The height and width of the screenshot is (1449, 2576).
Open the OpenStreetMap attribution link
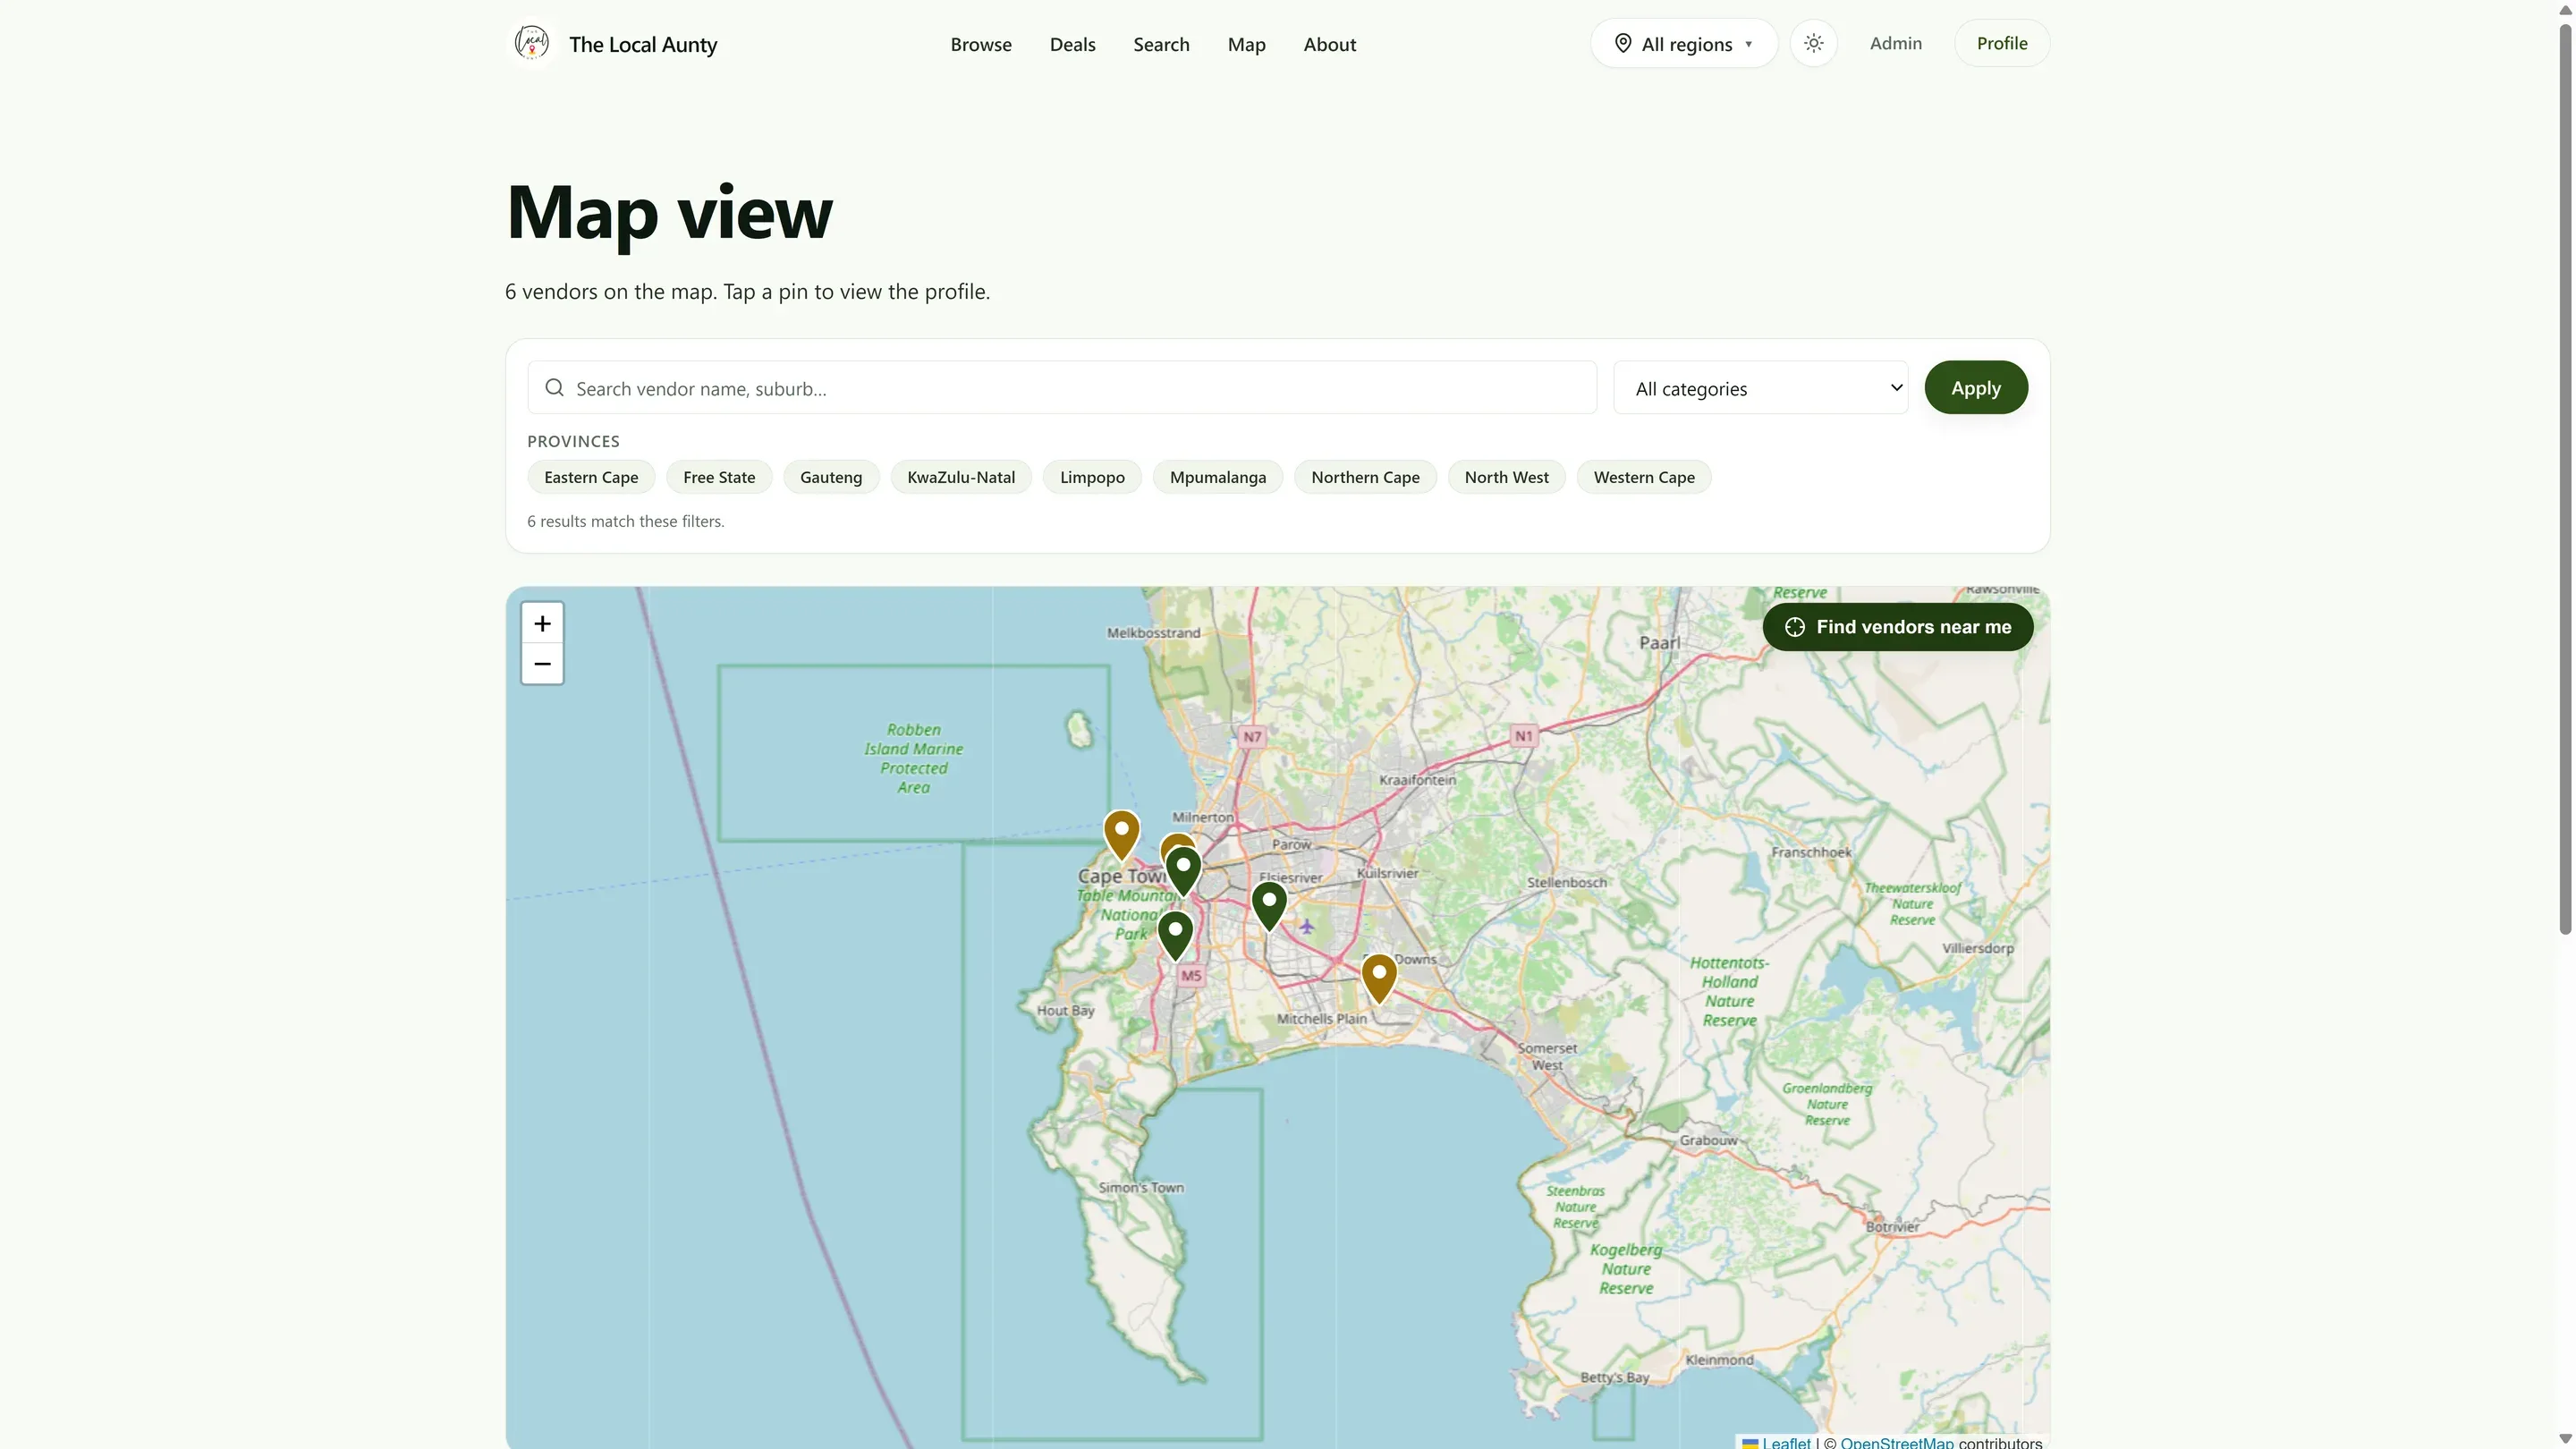click(1896, 1442)
